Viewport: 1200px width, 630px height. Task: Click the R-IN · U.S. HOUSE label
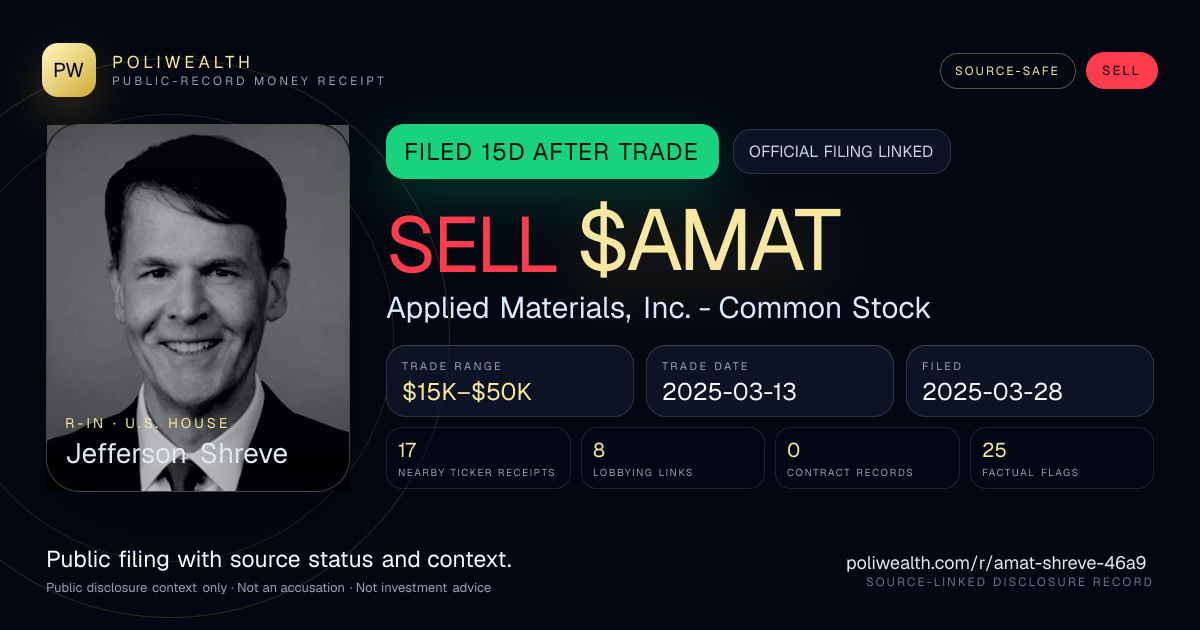click(147, 423)
